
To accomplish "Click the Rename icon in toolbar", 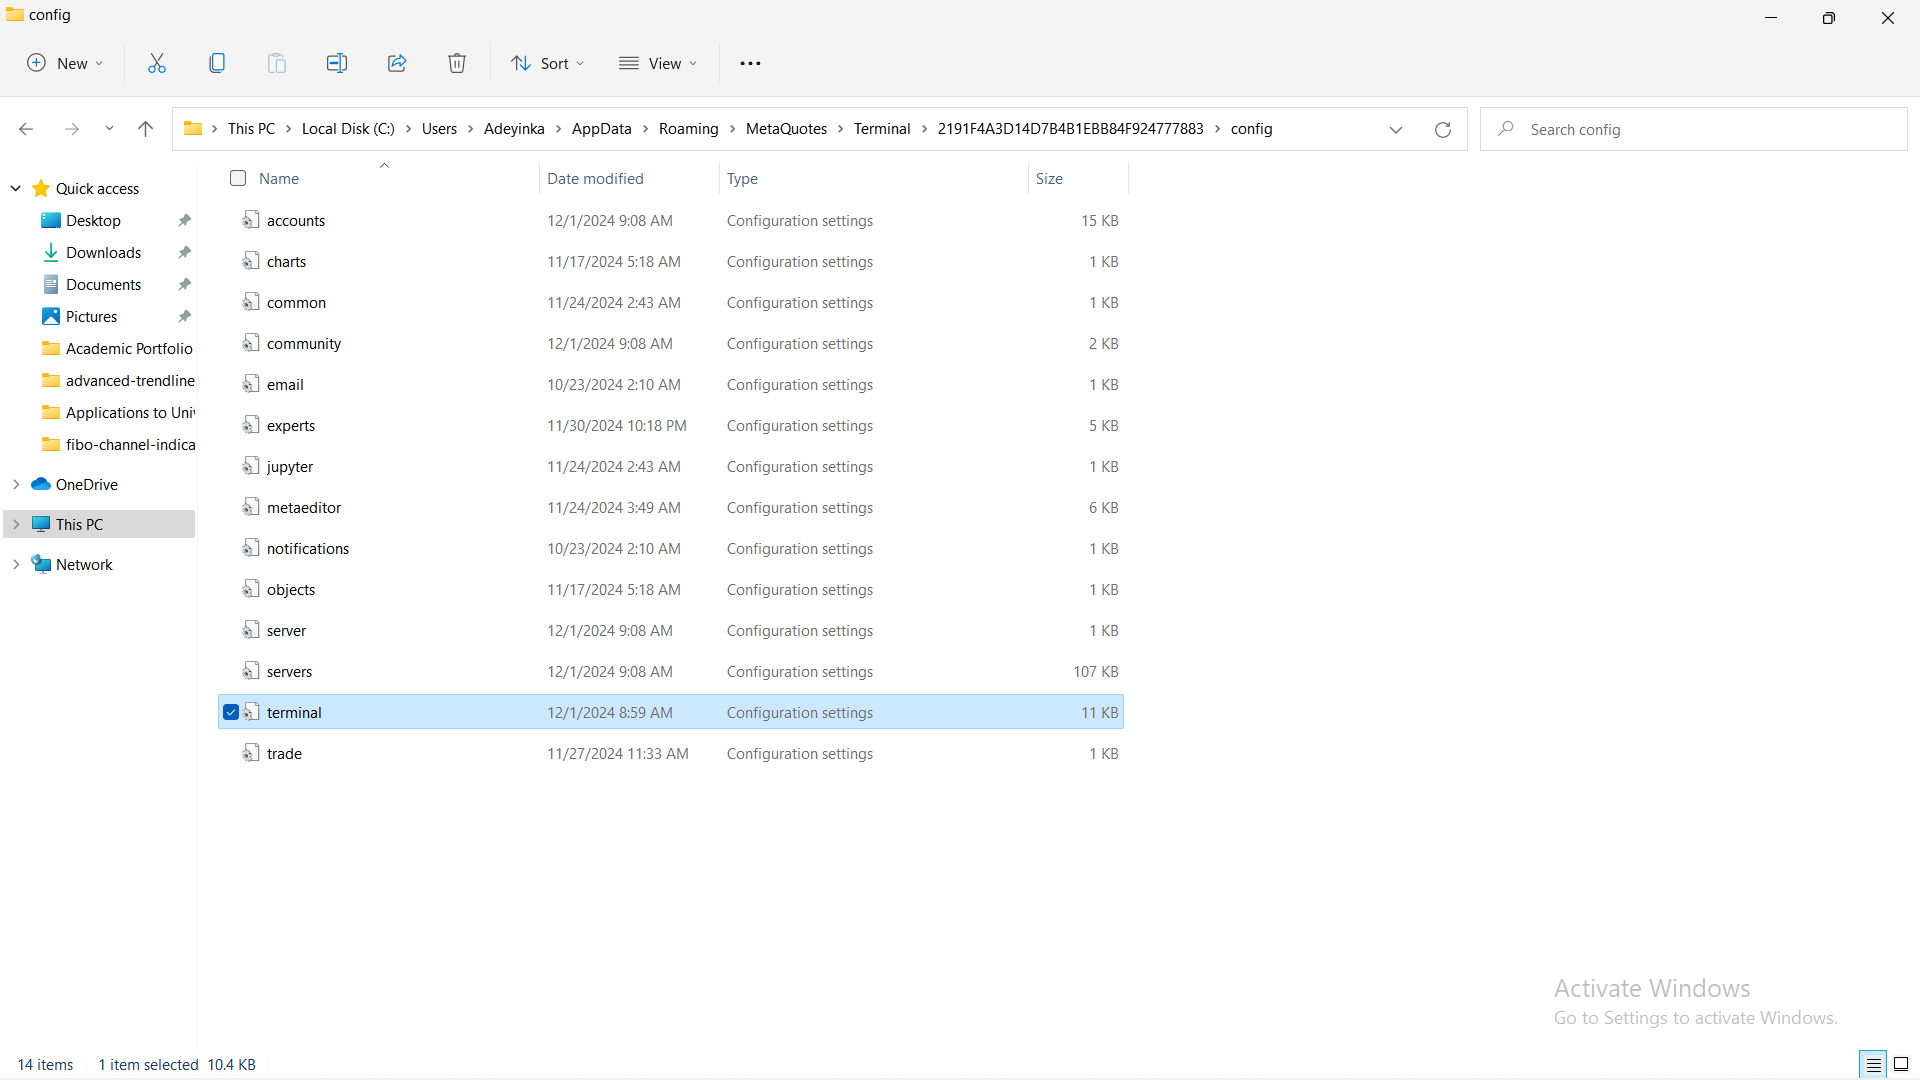I will click(337, 63).
